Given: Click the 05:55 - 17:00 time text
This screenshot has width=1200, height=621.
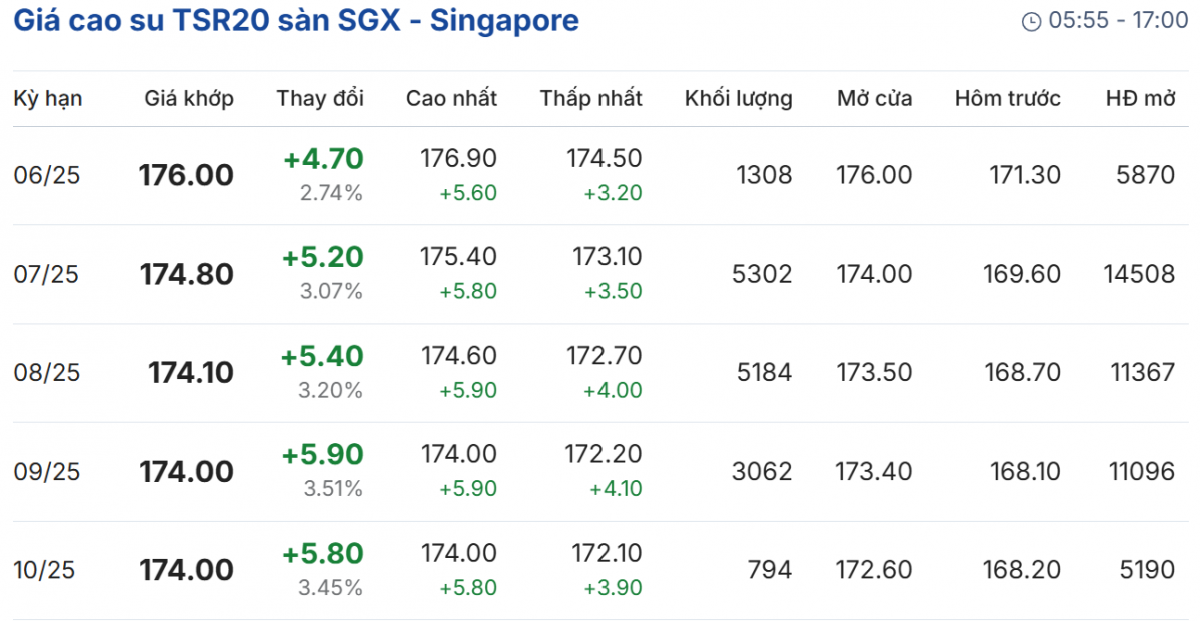Looking at the screenshot, I should click(x=1118, y=21).
